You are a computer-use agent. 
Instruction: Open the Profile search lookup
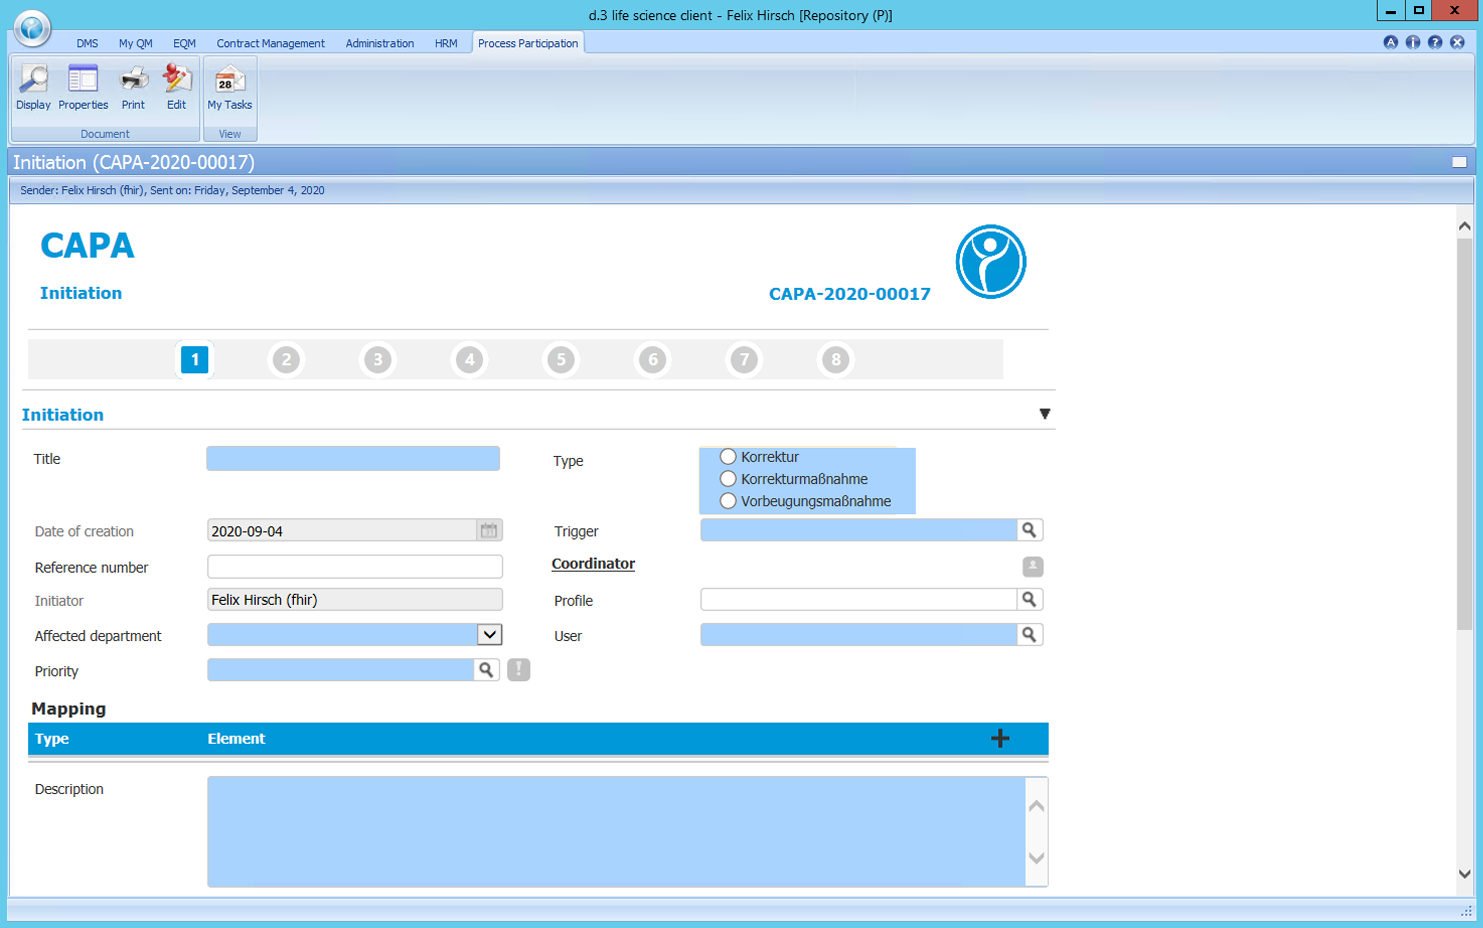click(x=1029, y=599)
